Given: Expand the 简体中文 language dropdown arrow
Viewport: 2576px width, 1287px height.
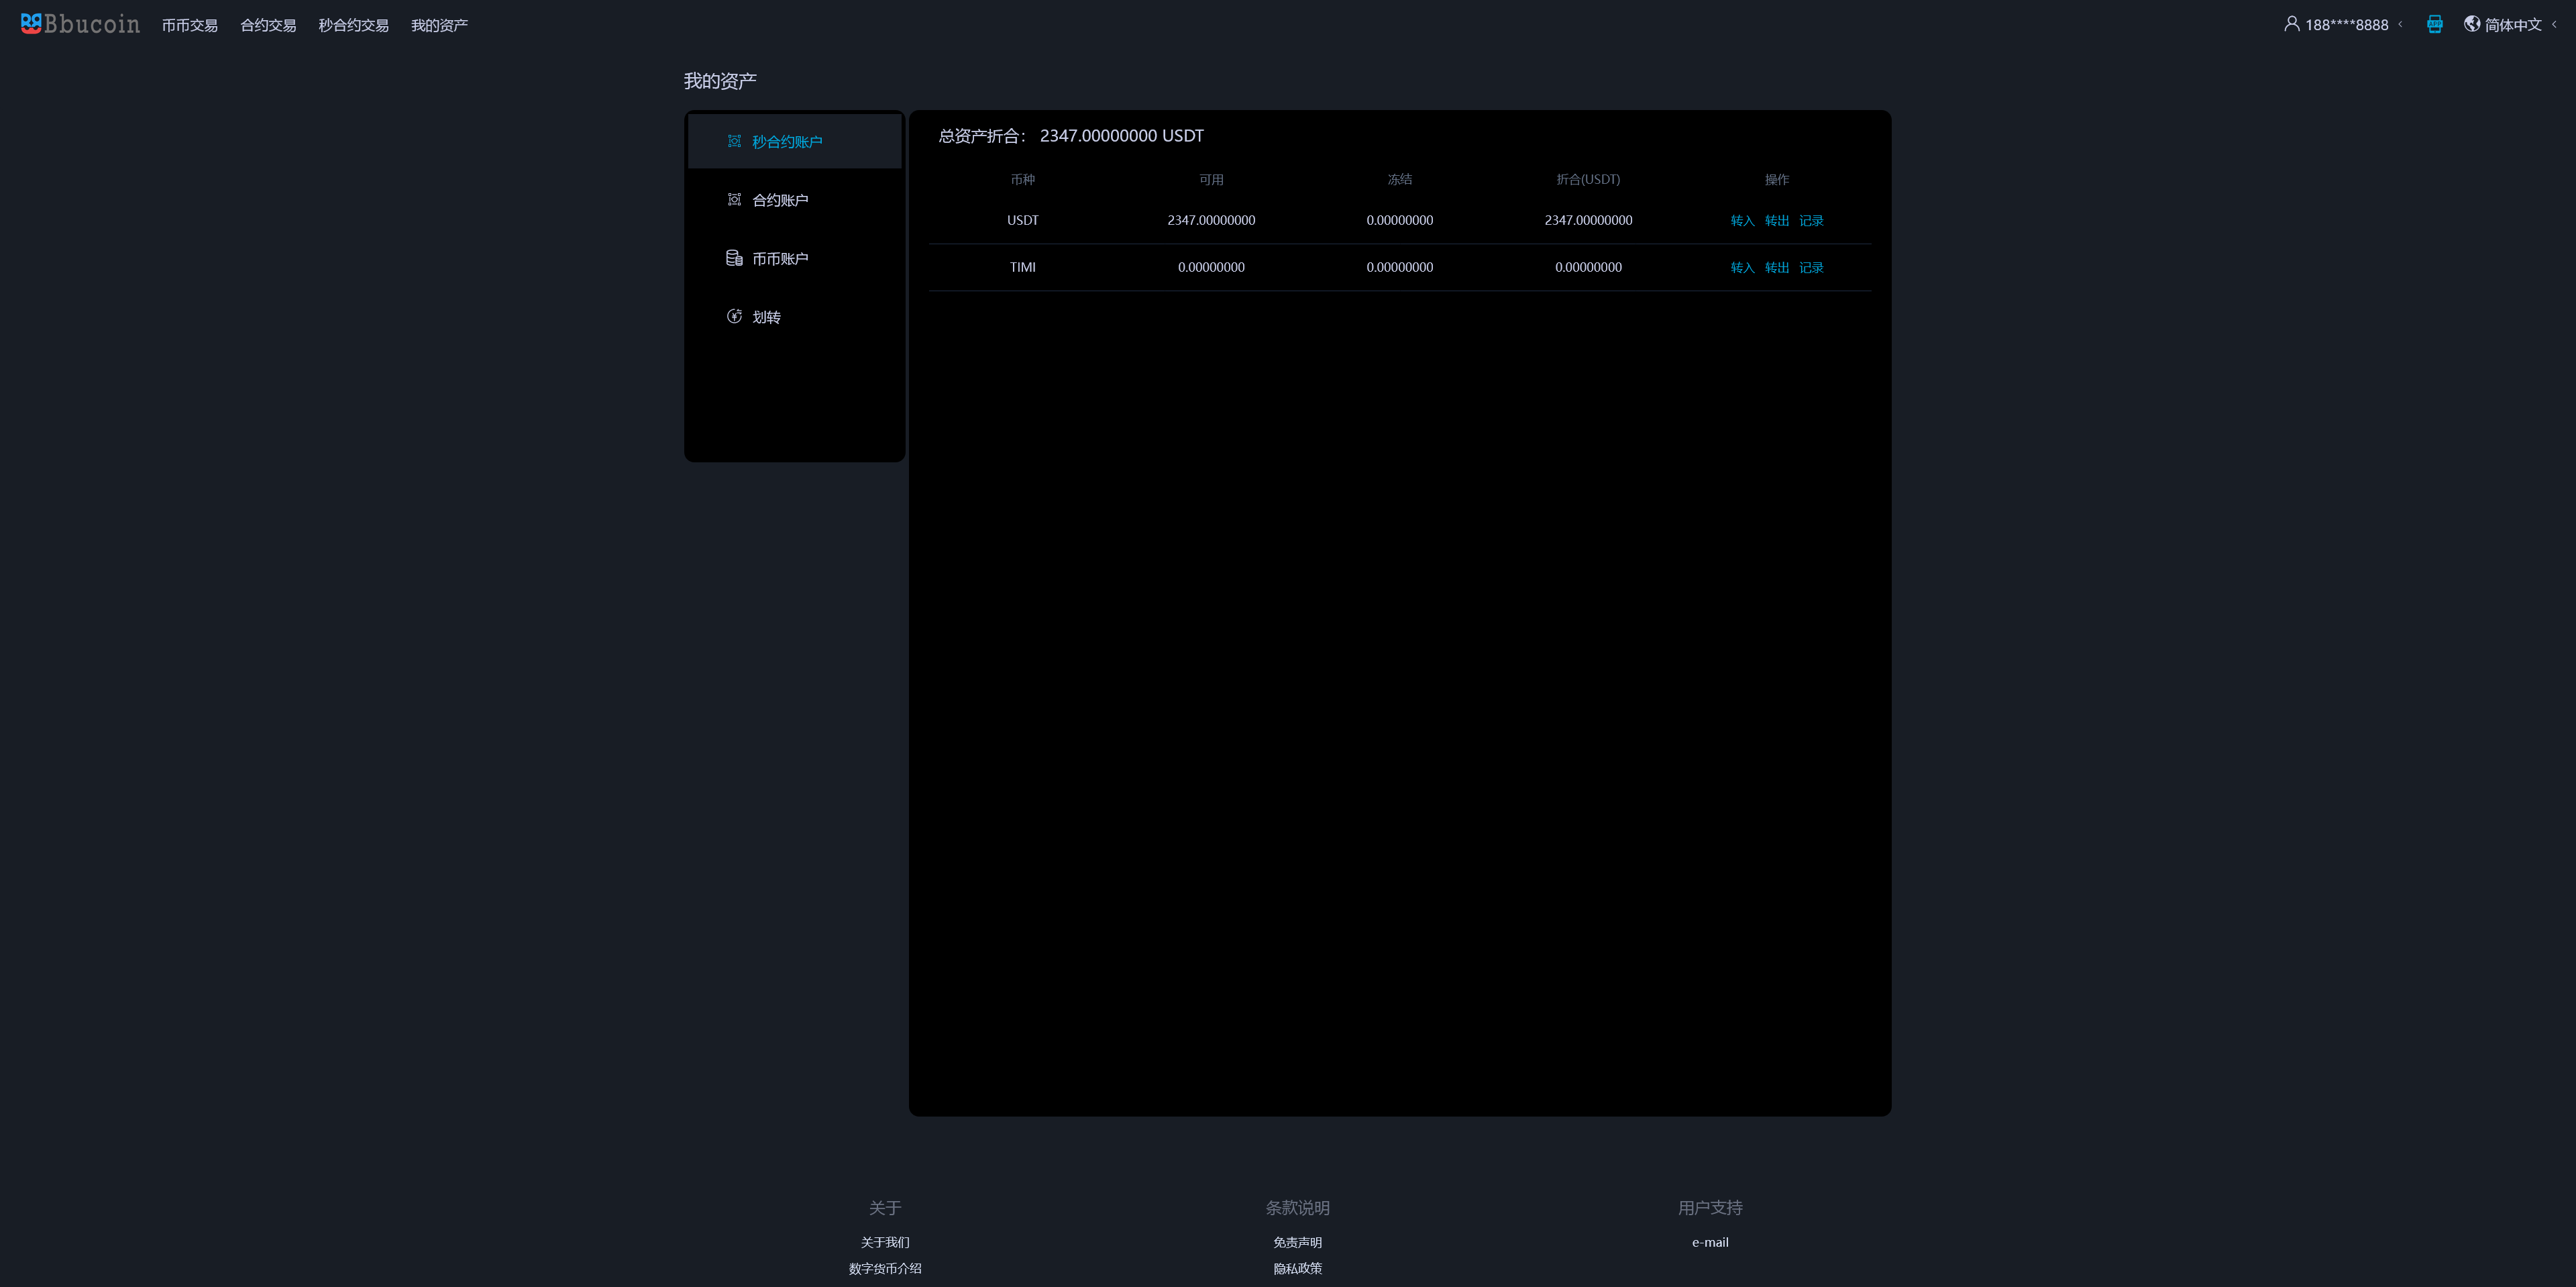Looking at the screenshot, I should click(x=2553, y=25).
